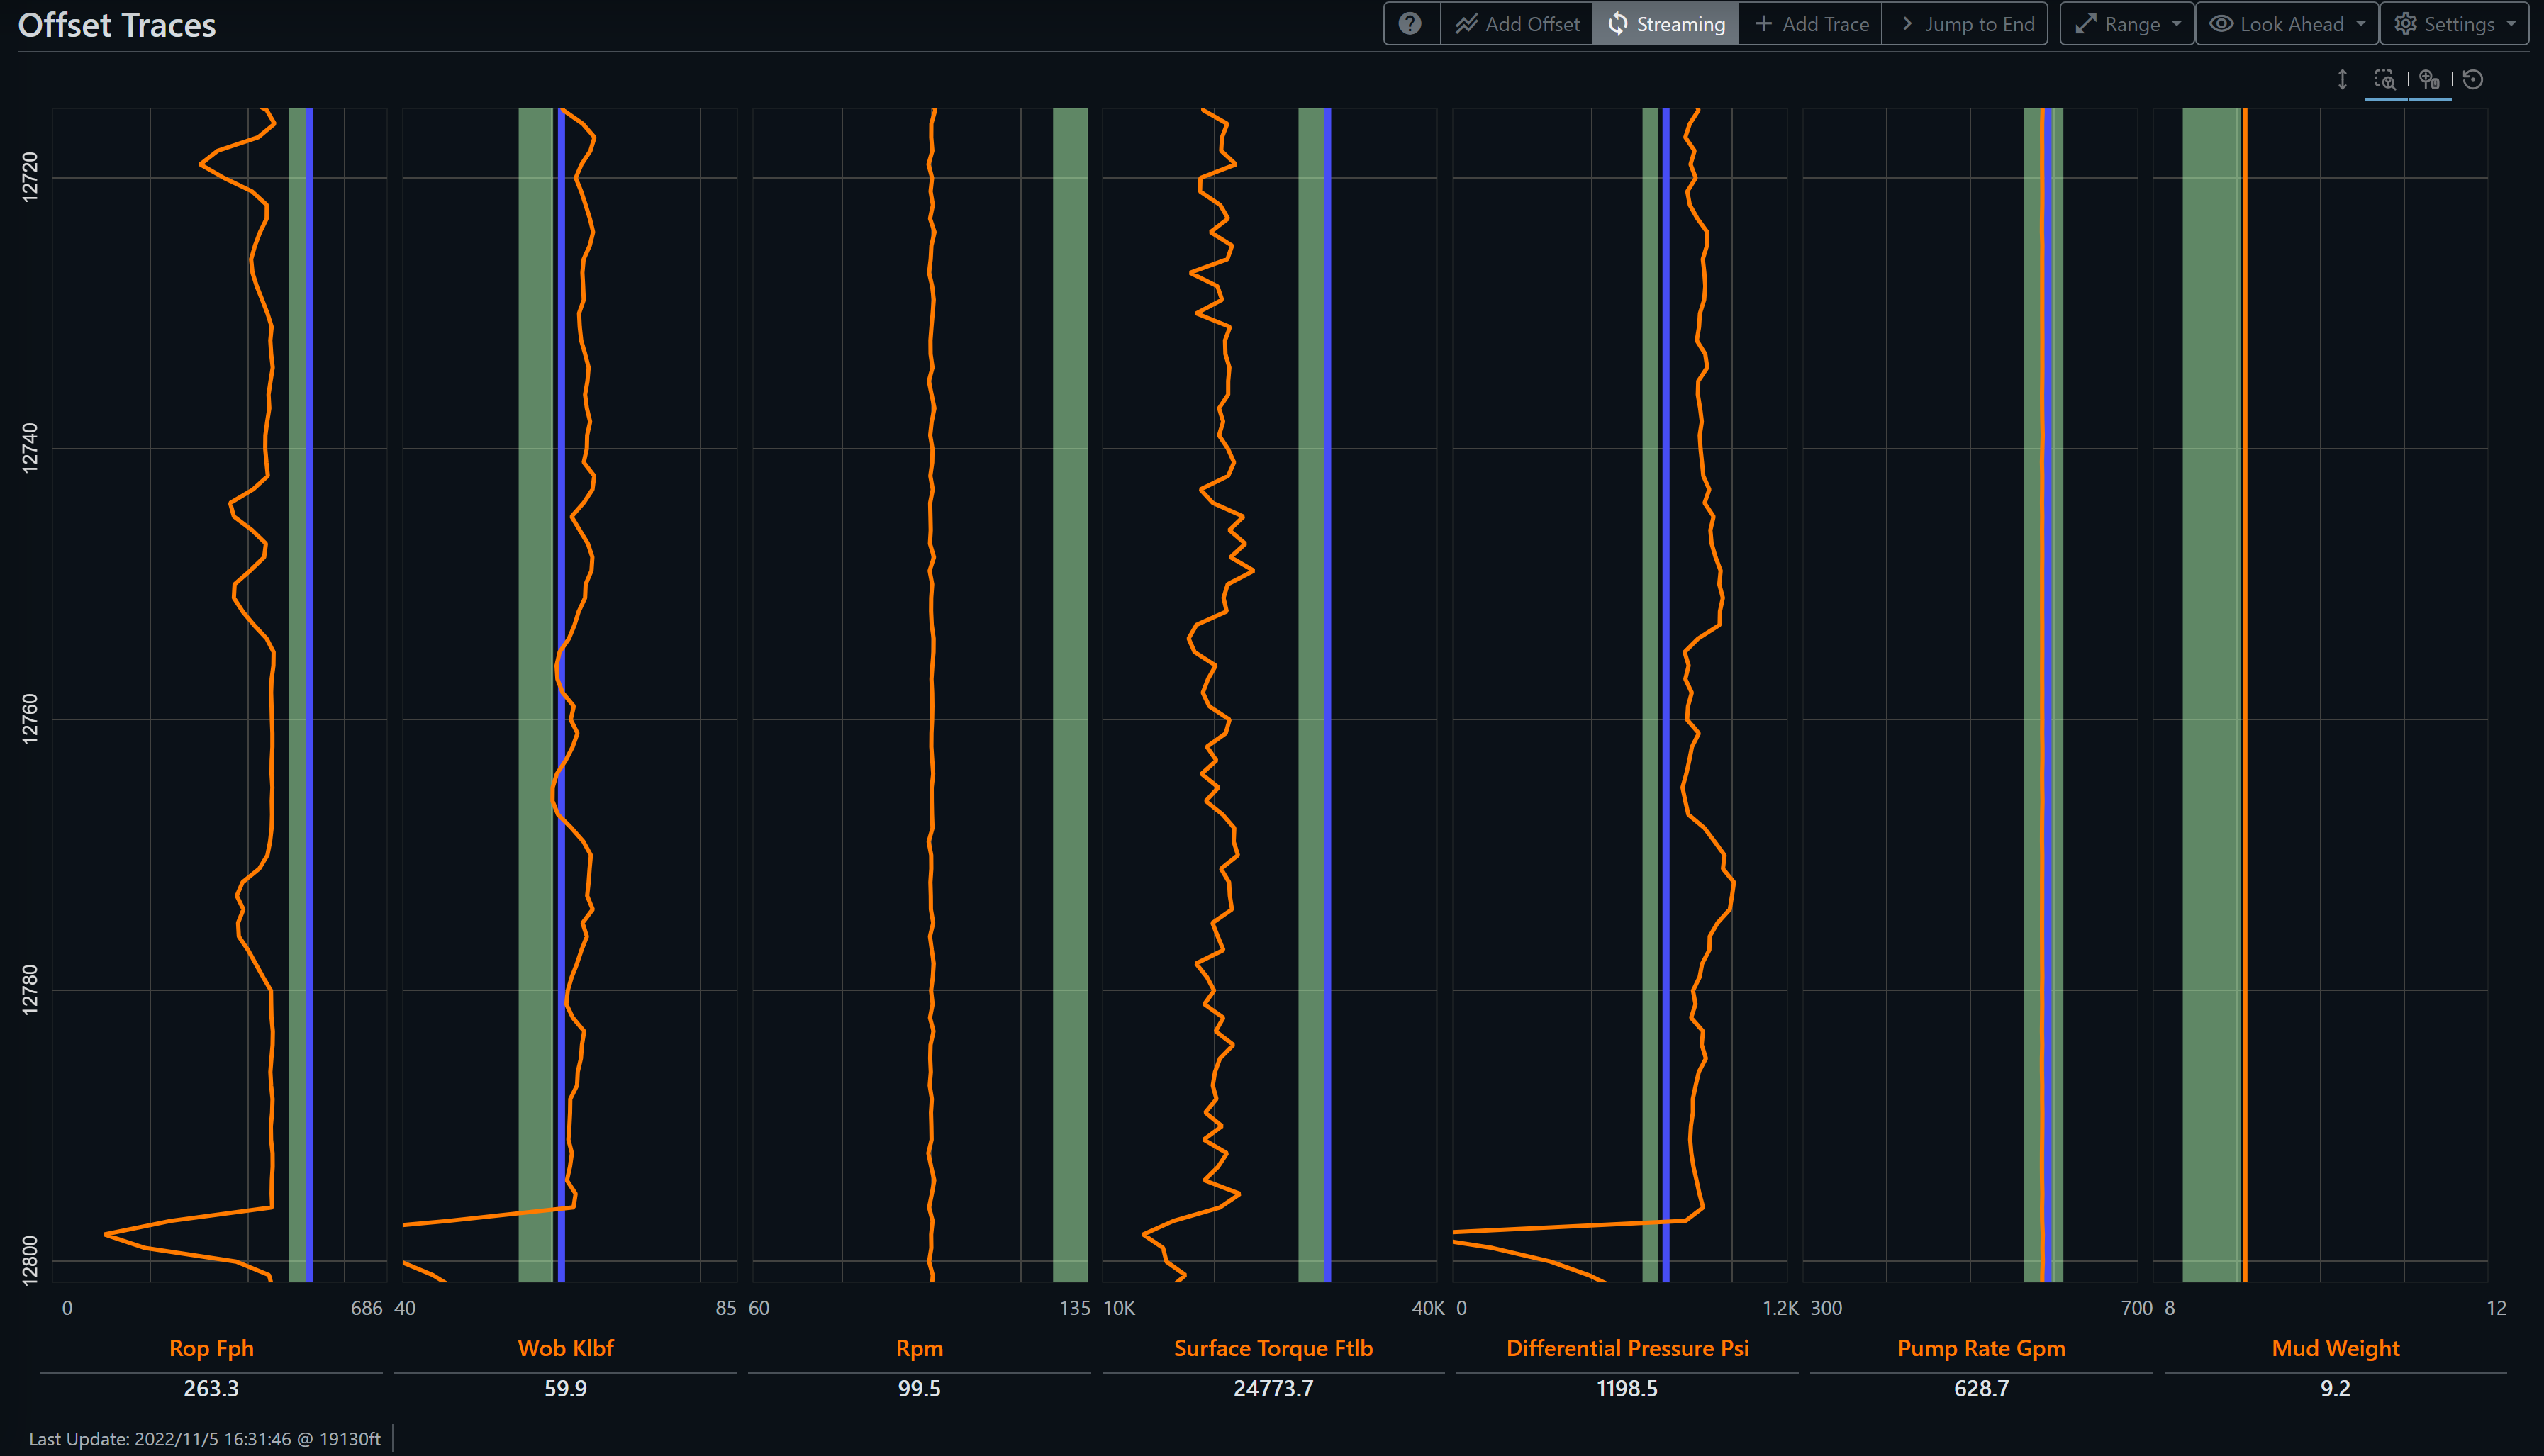Image resolution: width=2544 pixels, height=1456 pixels.
Task: Select the Rop Fph trace label
Action: tap(211, 1348)
